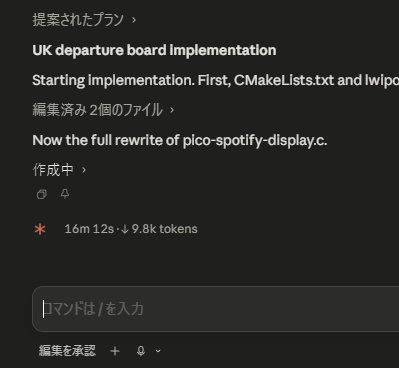This screenshot has height=368, width=399.
Task: Copy the response with the copy icon
Action: 42,194
